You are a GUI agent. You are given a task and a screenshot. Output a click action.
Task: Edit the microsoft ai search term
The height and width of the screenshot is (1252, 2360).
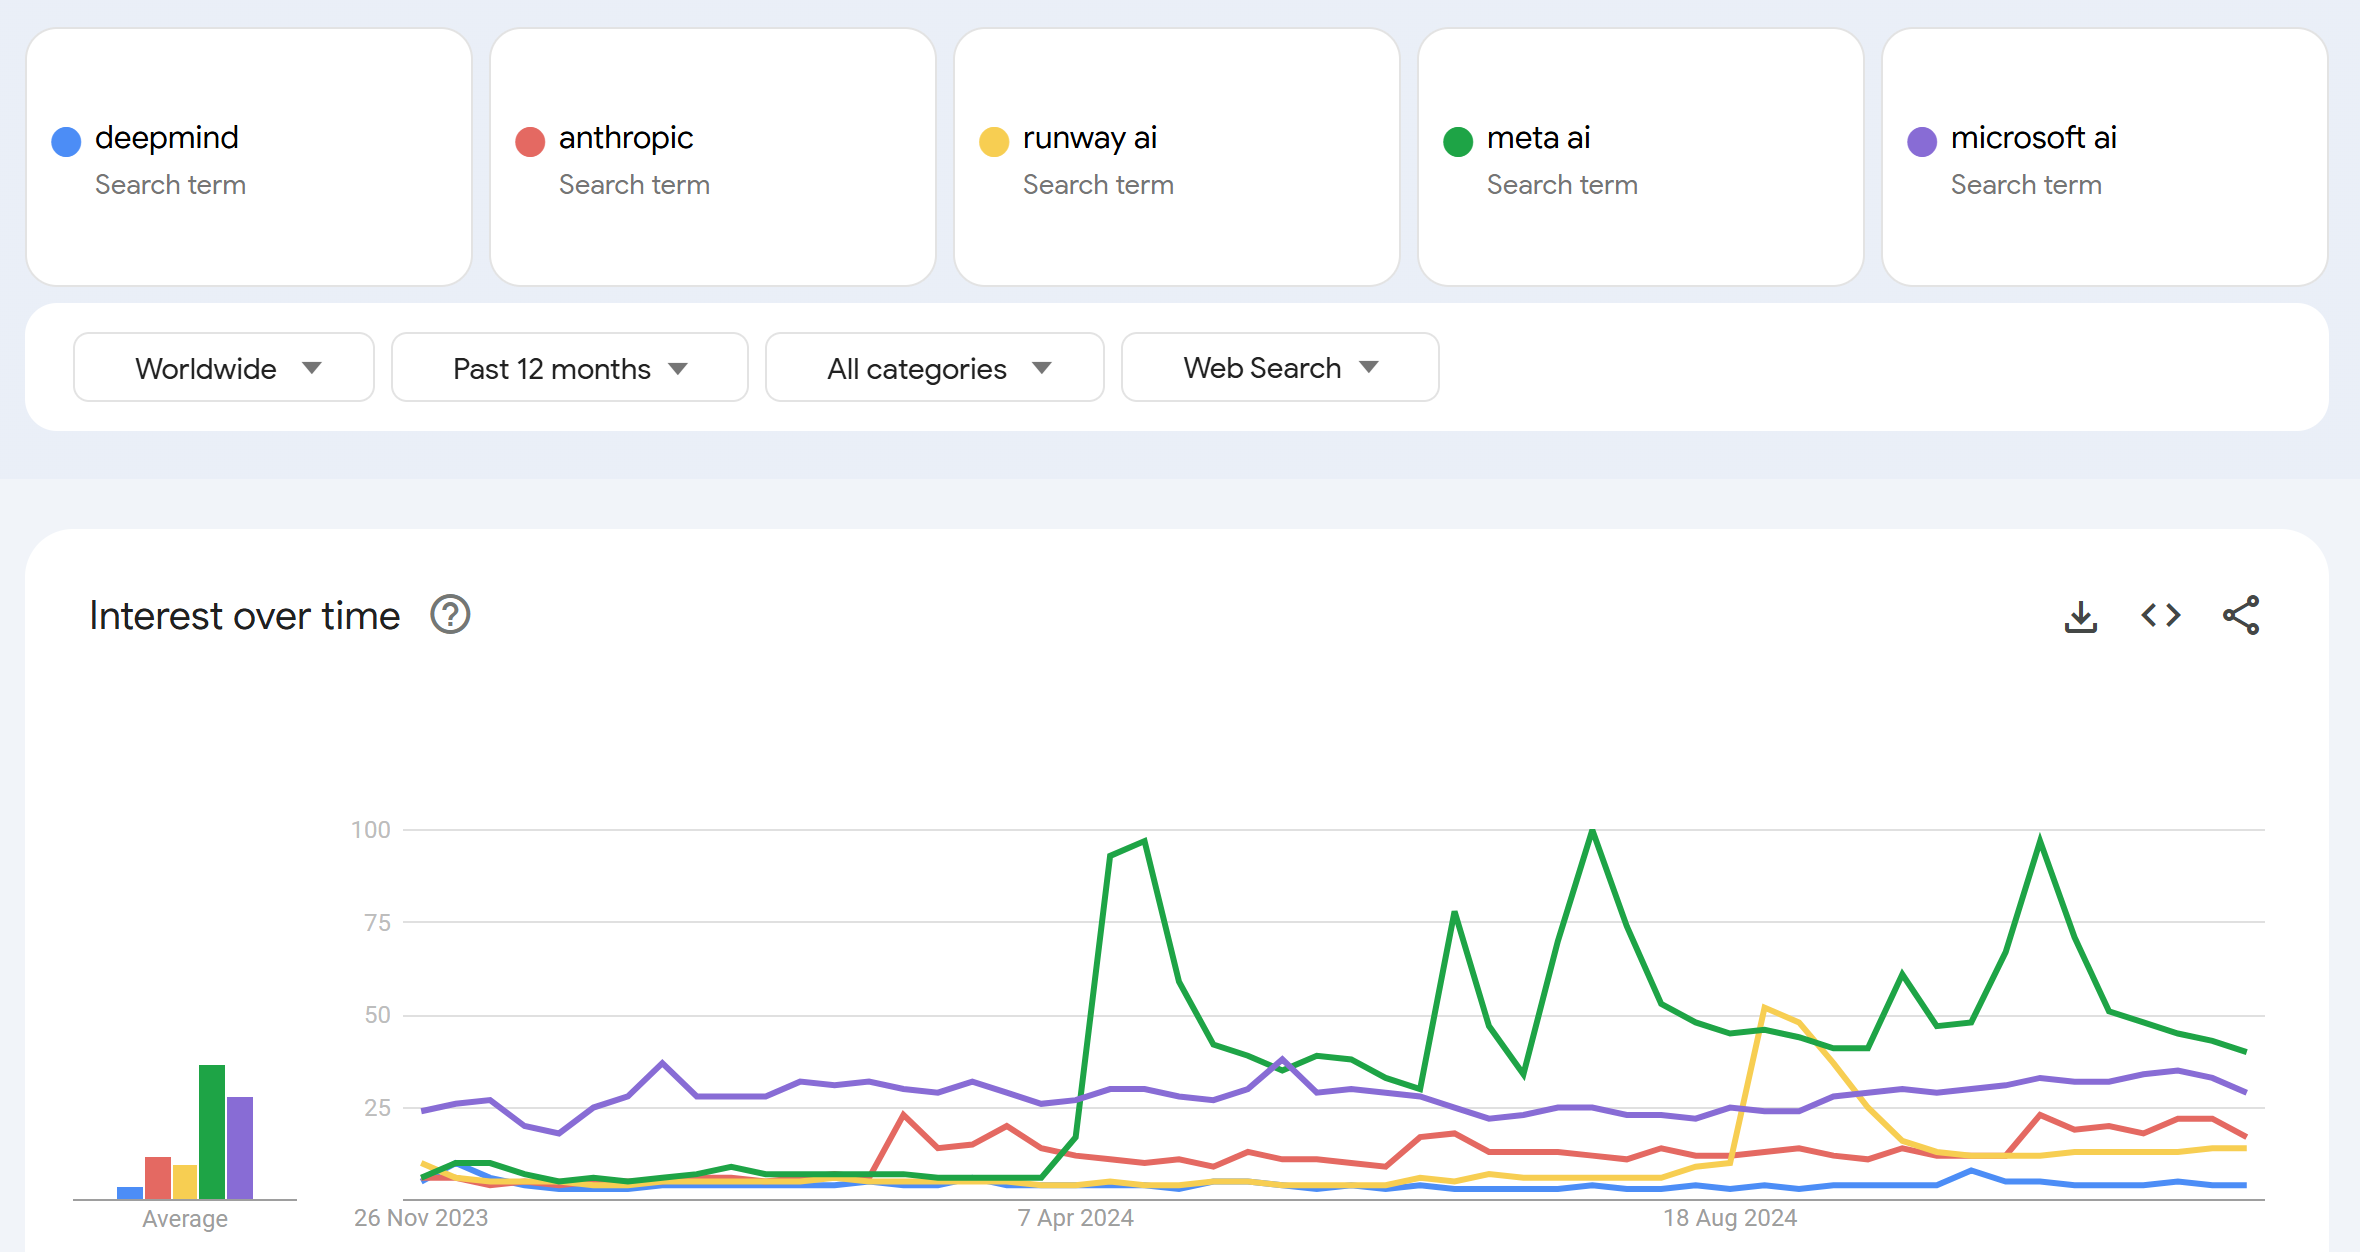[2105, 157]
